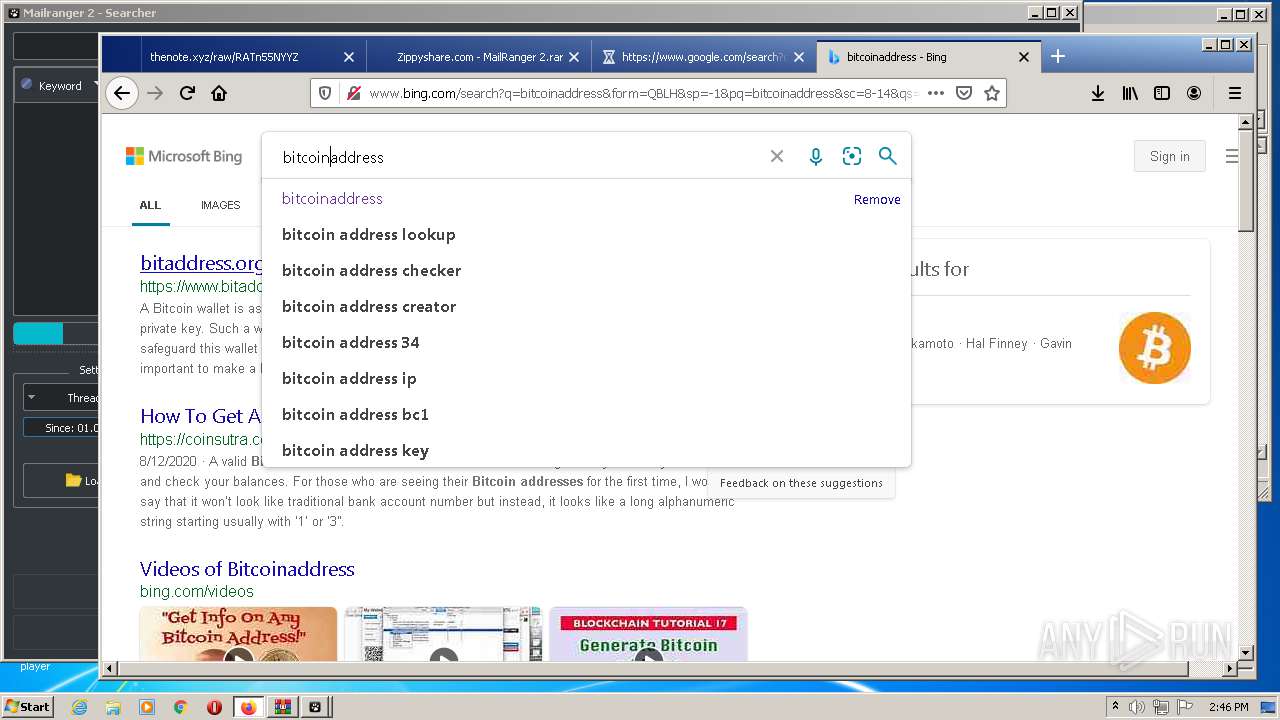Open Firefox downloads panel
This screenshot has width=1280, height=720.
[1098, 93]
